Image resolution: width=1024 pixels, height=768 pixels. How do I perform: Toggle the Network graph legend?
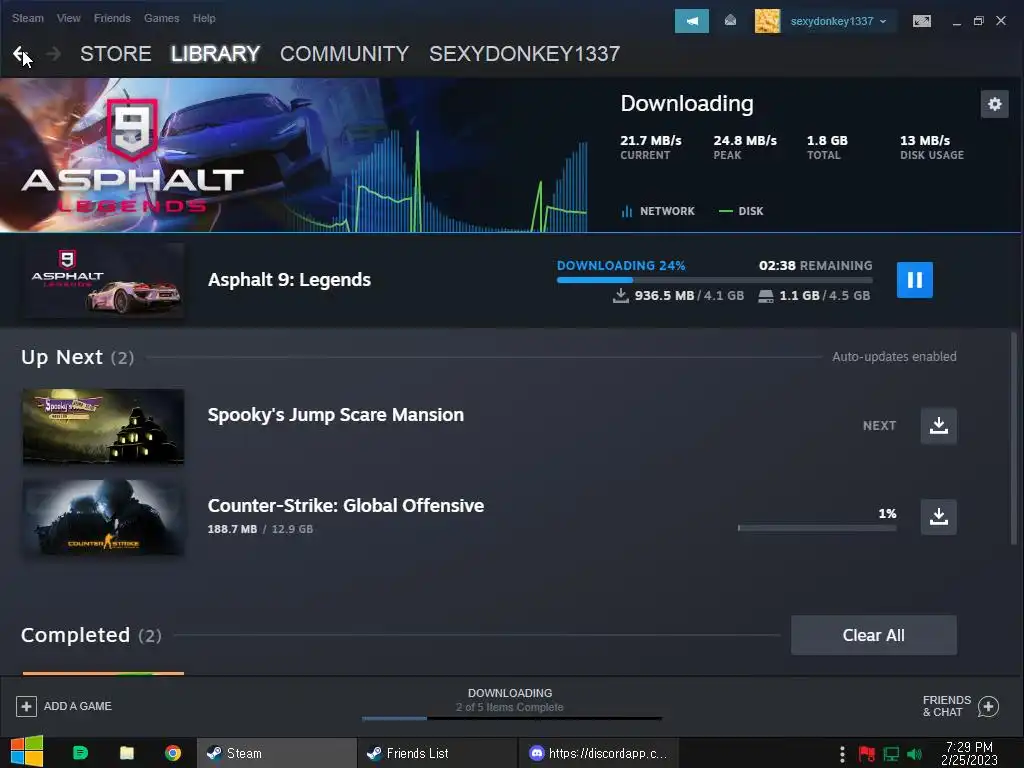pos(658,211)
